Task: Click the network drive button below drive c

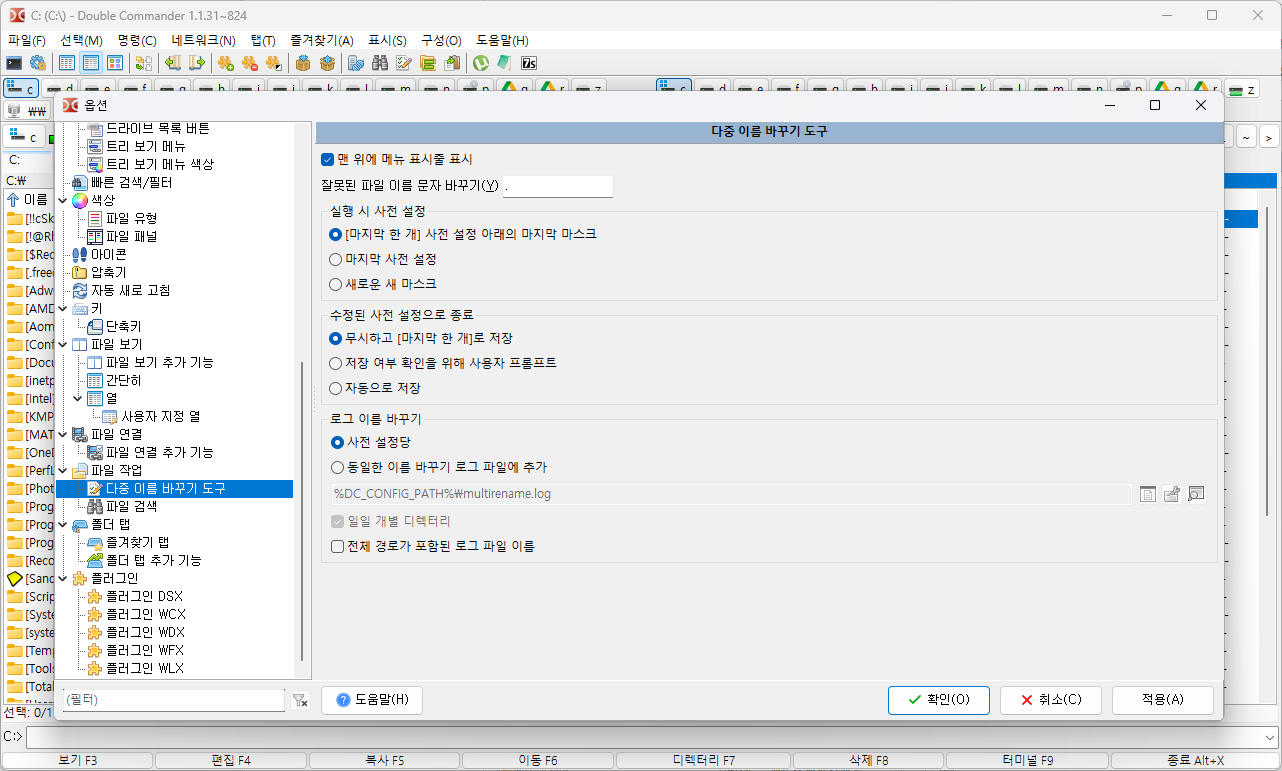Action: click(x=28, y=111)
